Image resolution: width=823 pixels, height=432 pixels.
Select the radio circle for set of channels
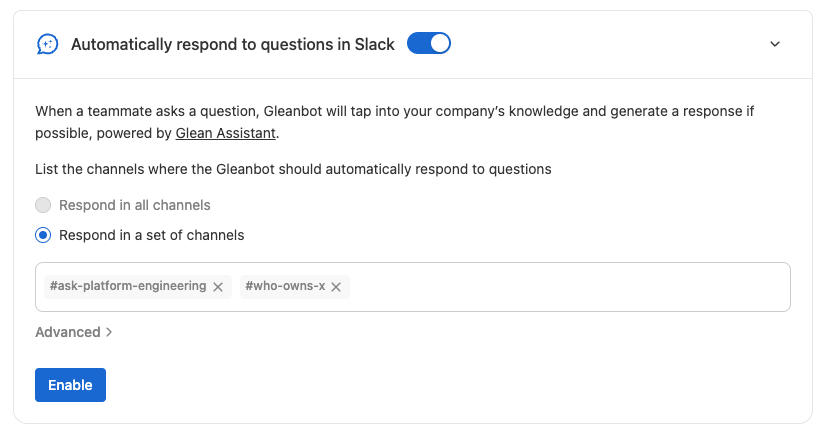click(43, 236)
